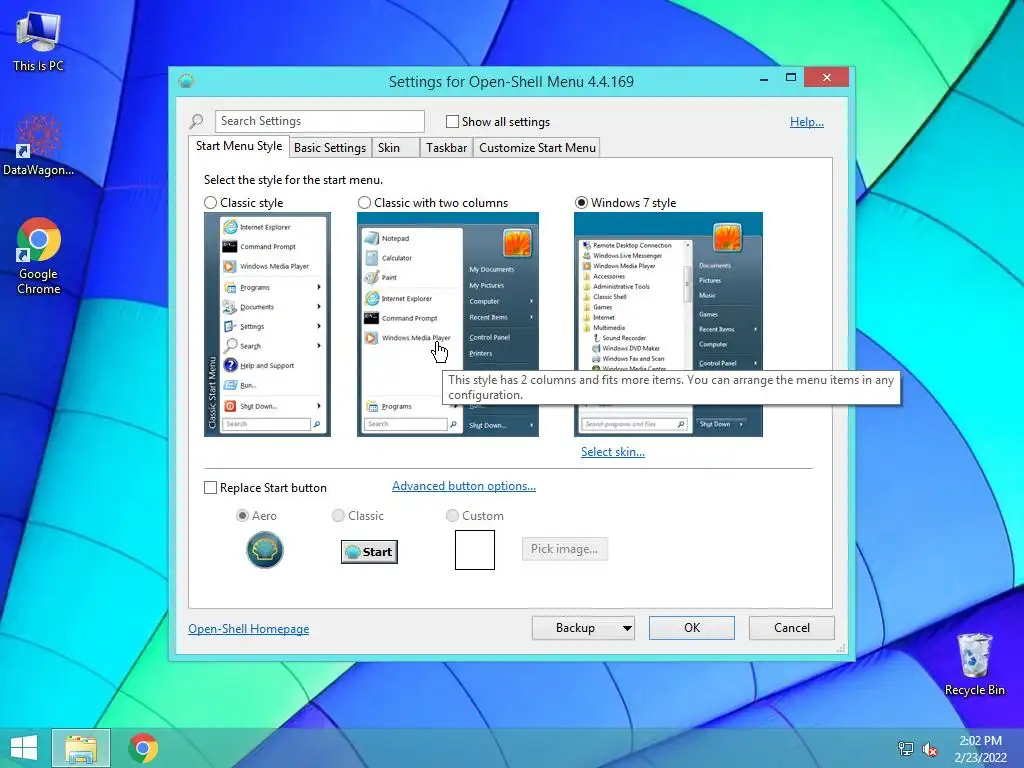Close the Open-Shell settings window

click(827, 78)
